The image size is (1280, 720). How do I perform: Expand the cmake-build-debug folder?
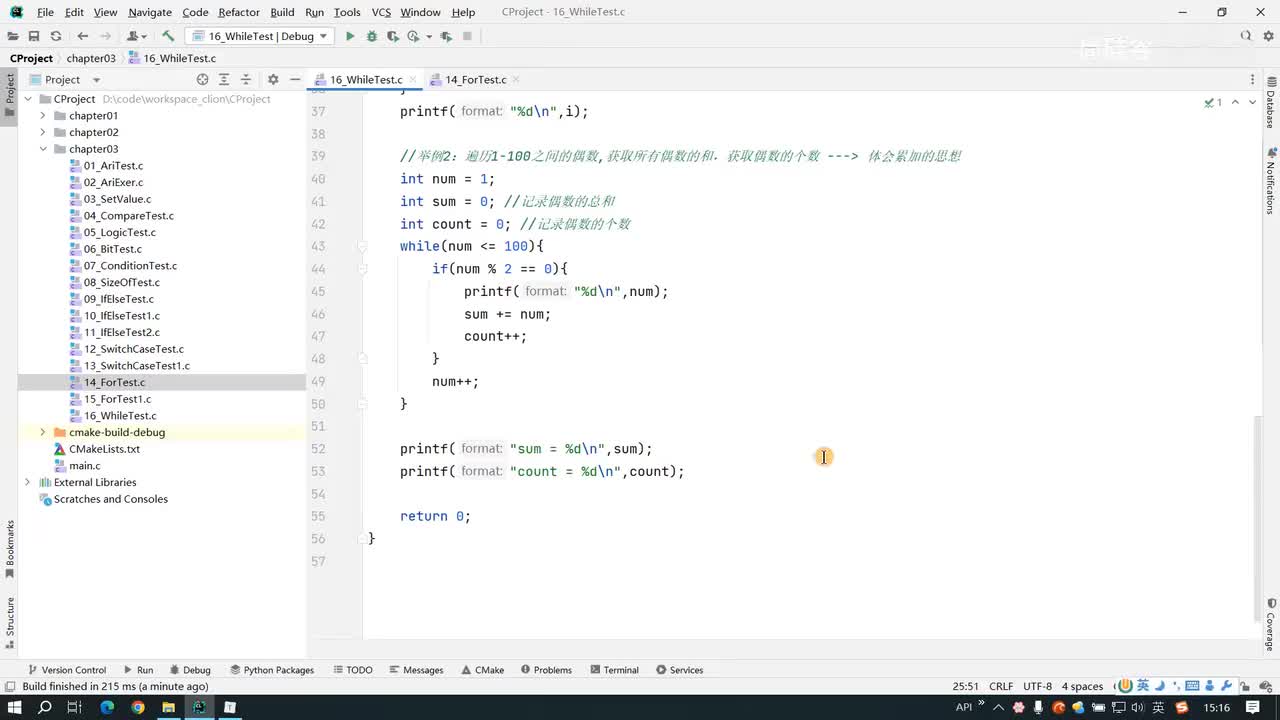[x=43, y=432]
